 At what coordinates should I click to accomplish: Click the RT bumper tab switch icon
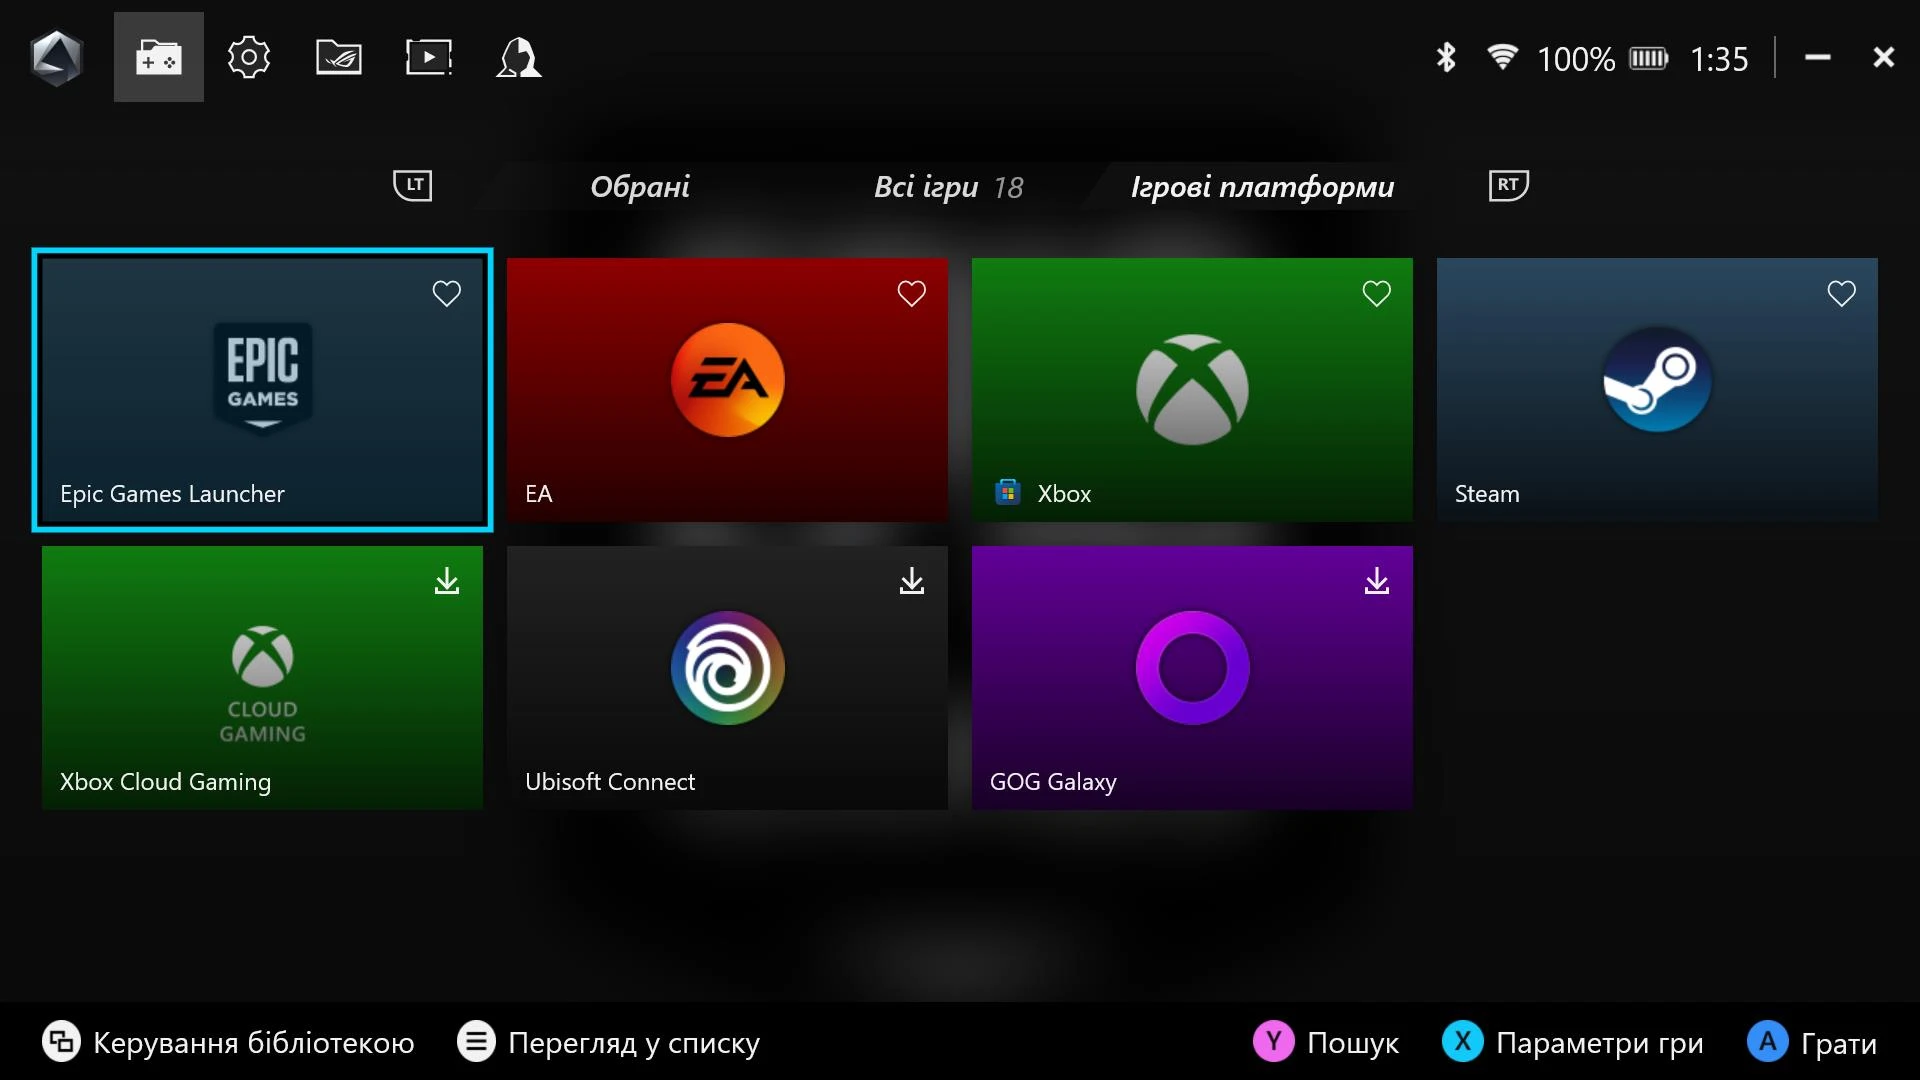[1509, 185]
